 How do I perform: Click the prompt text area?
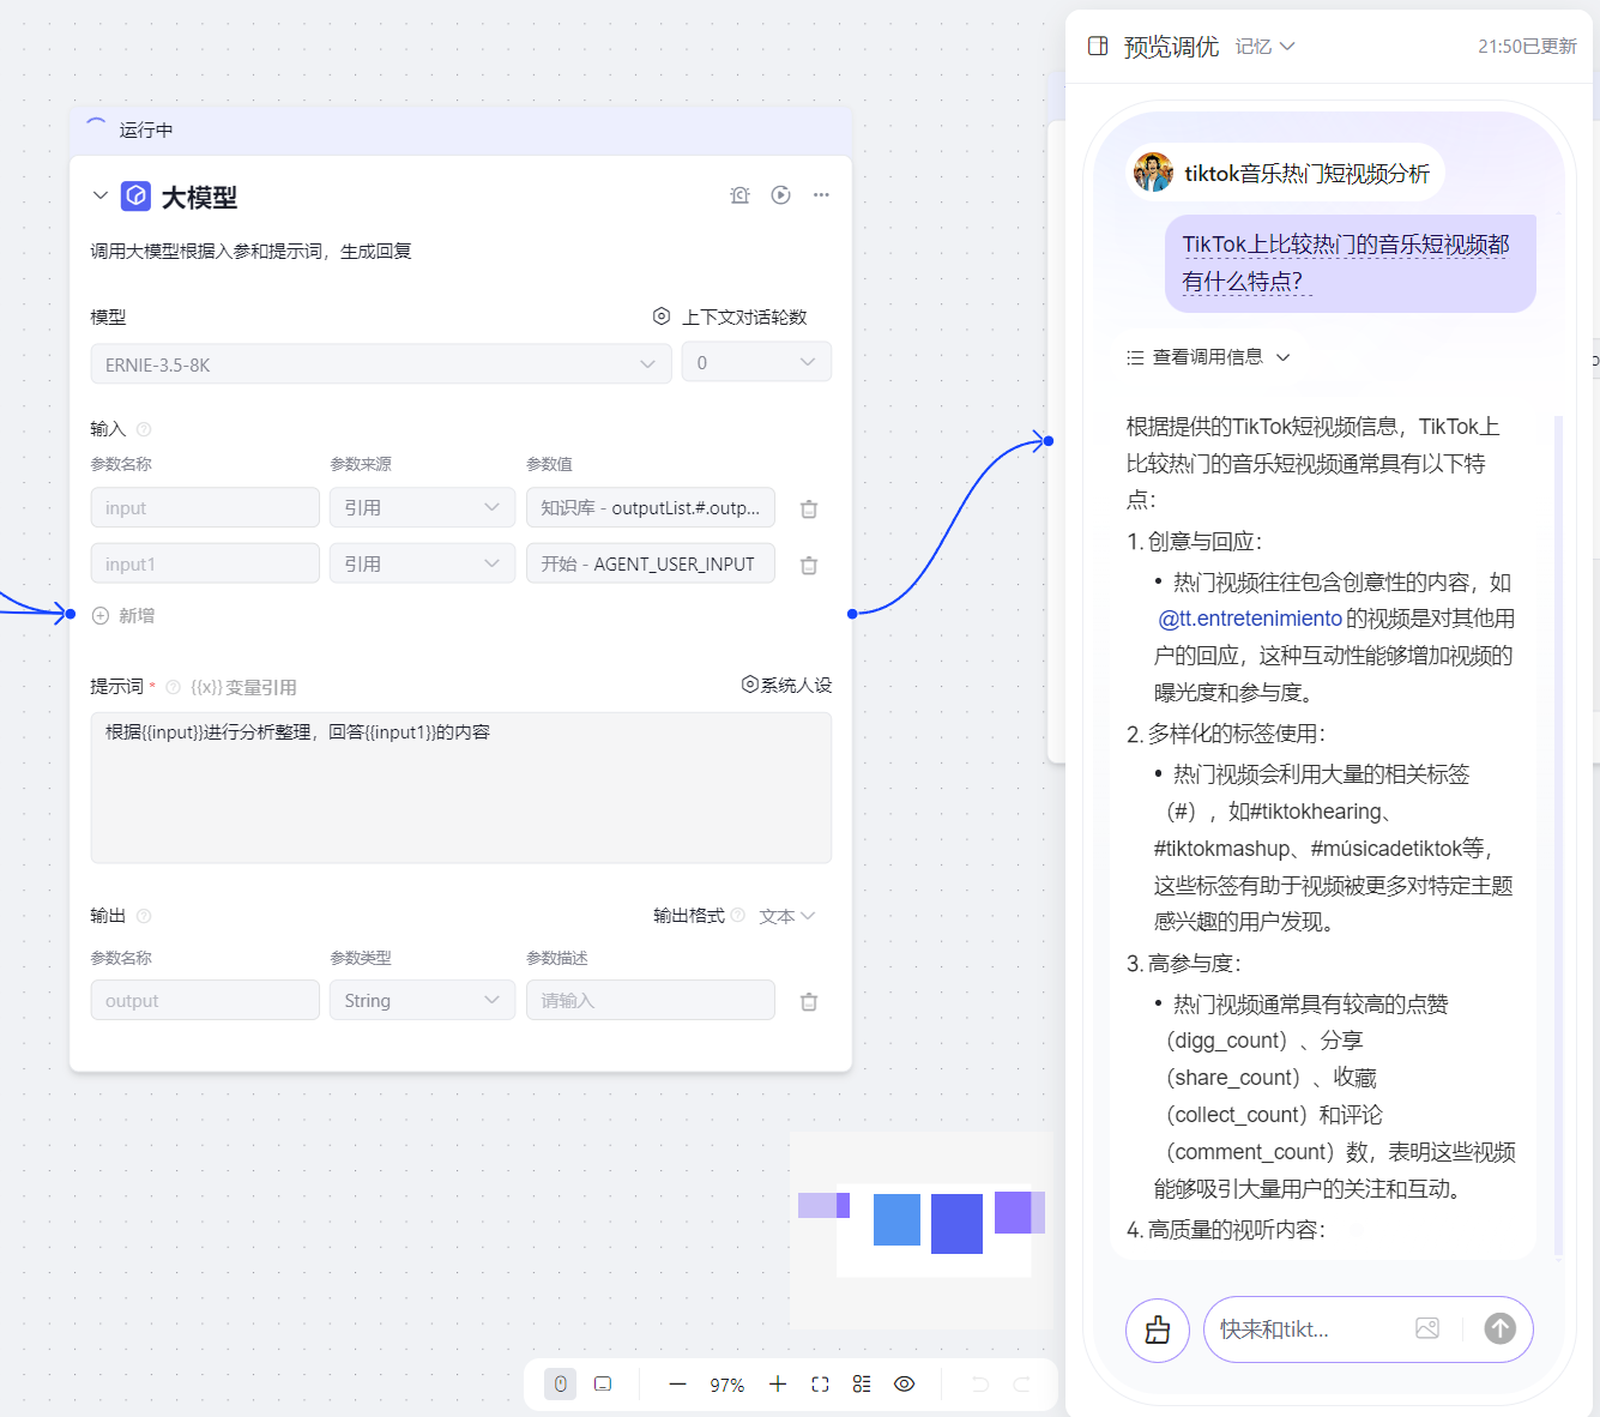(x=461, y=788)
